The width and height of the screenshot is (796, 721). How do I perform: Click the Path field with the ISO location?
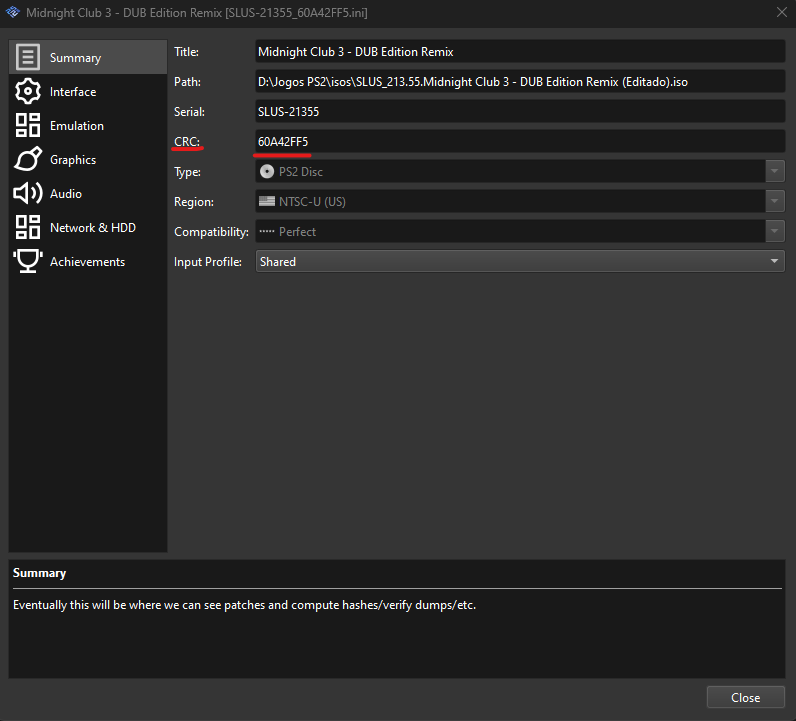[x=520, y=82]
